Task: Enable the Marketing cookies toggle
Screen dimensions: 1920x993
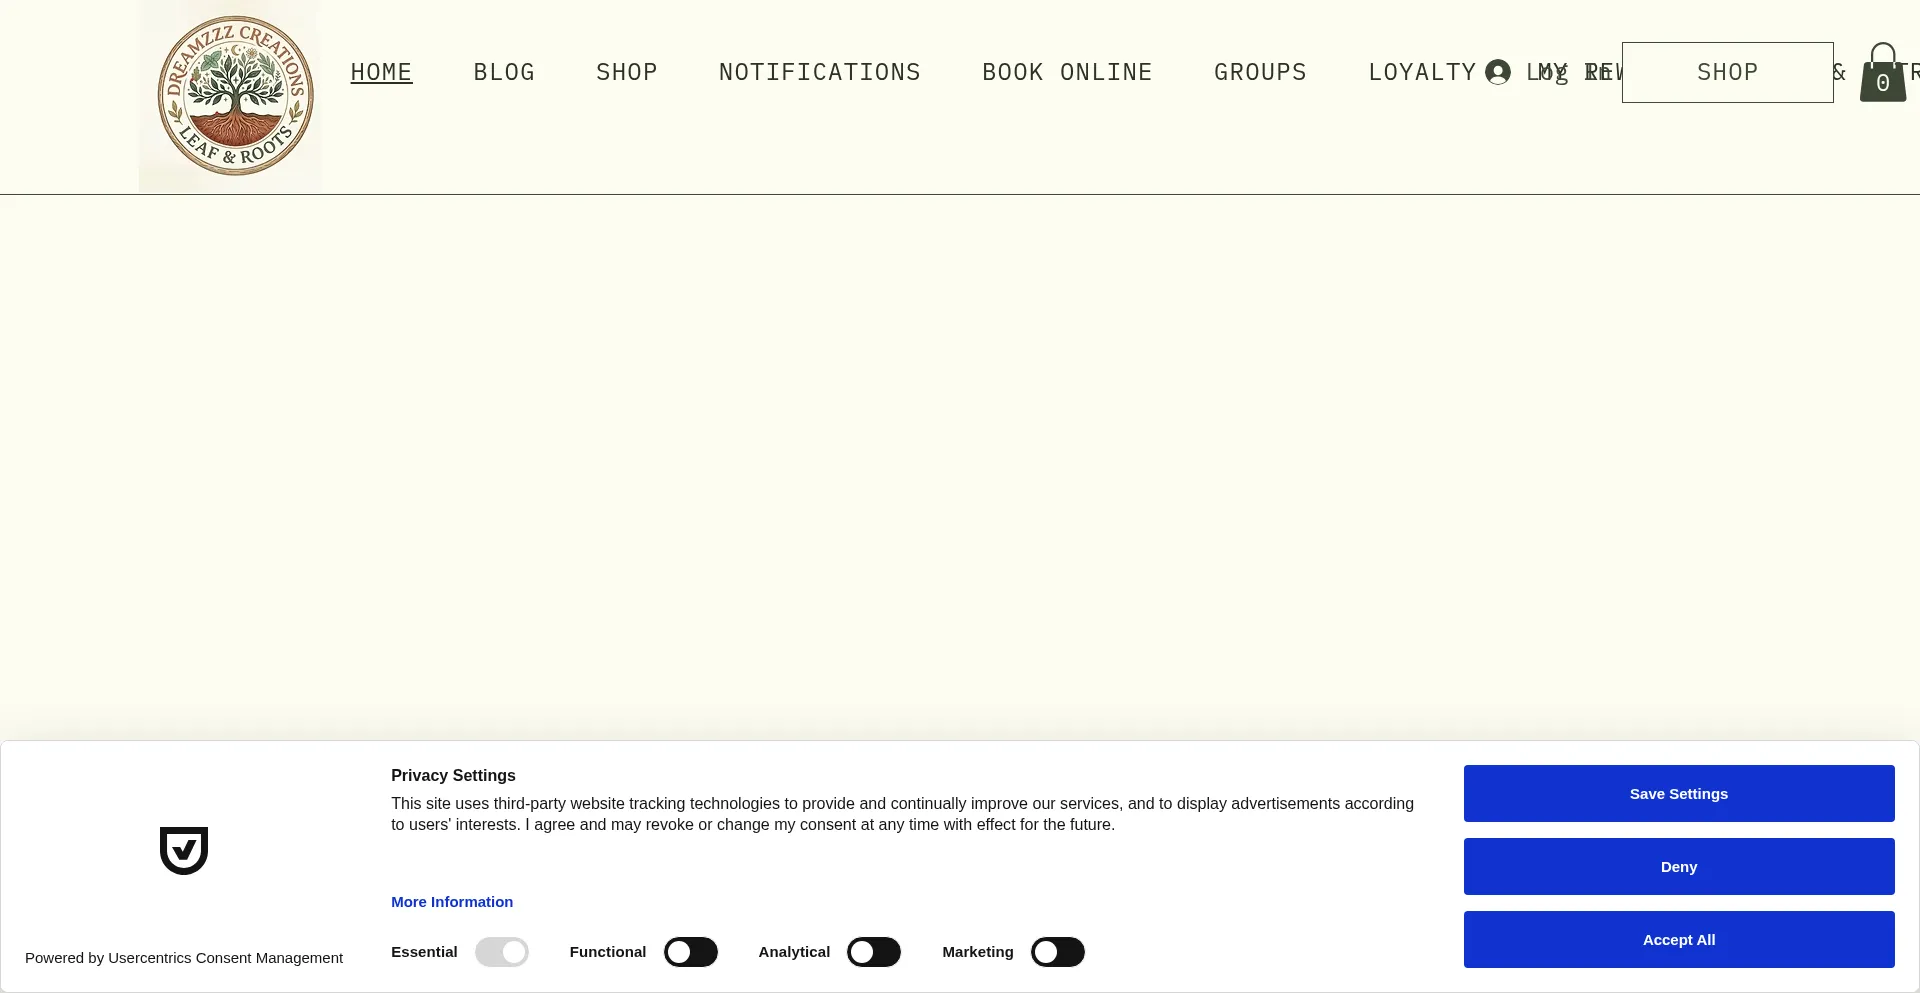Action: coord(1058,952)
